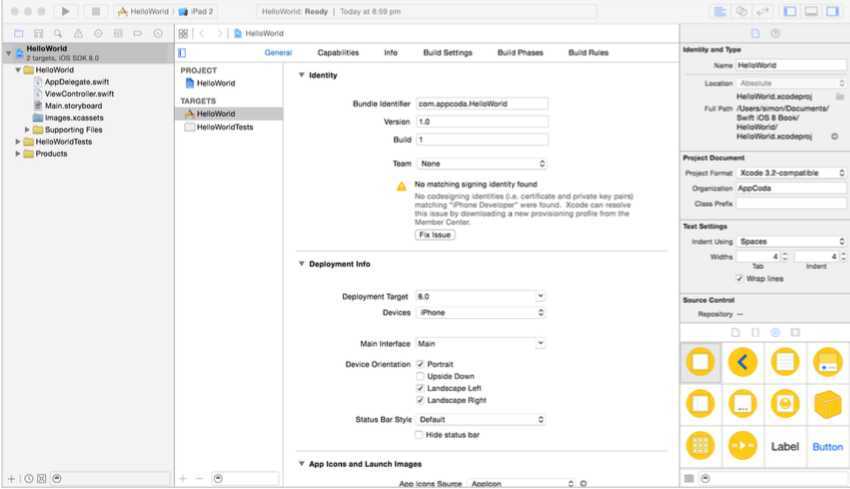The height and width of the screenshot is (489, 850).
Task: Open the Deployment Target combo box
Action: 480,296
